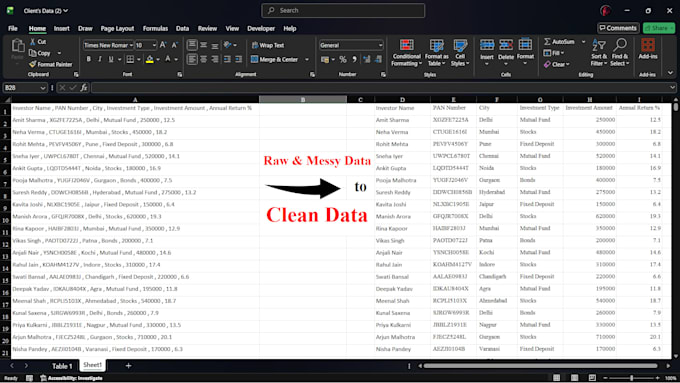Screen dimensions: 680x383
Task: Open Find & Select menu
Action: point(619,52)
